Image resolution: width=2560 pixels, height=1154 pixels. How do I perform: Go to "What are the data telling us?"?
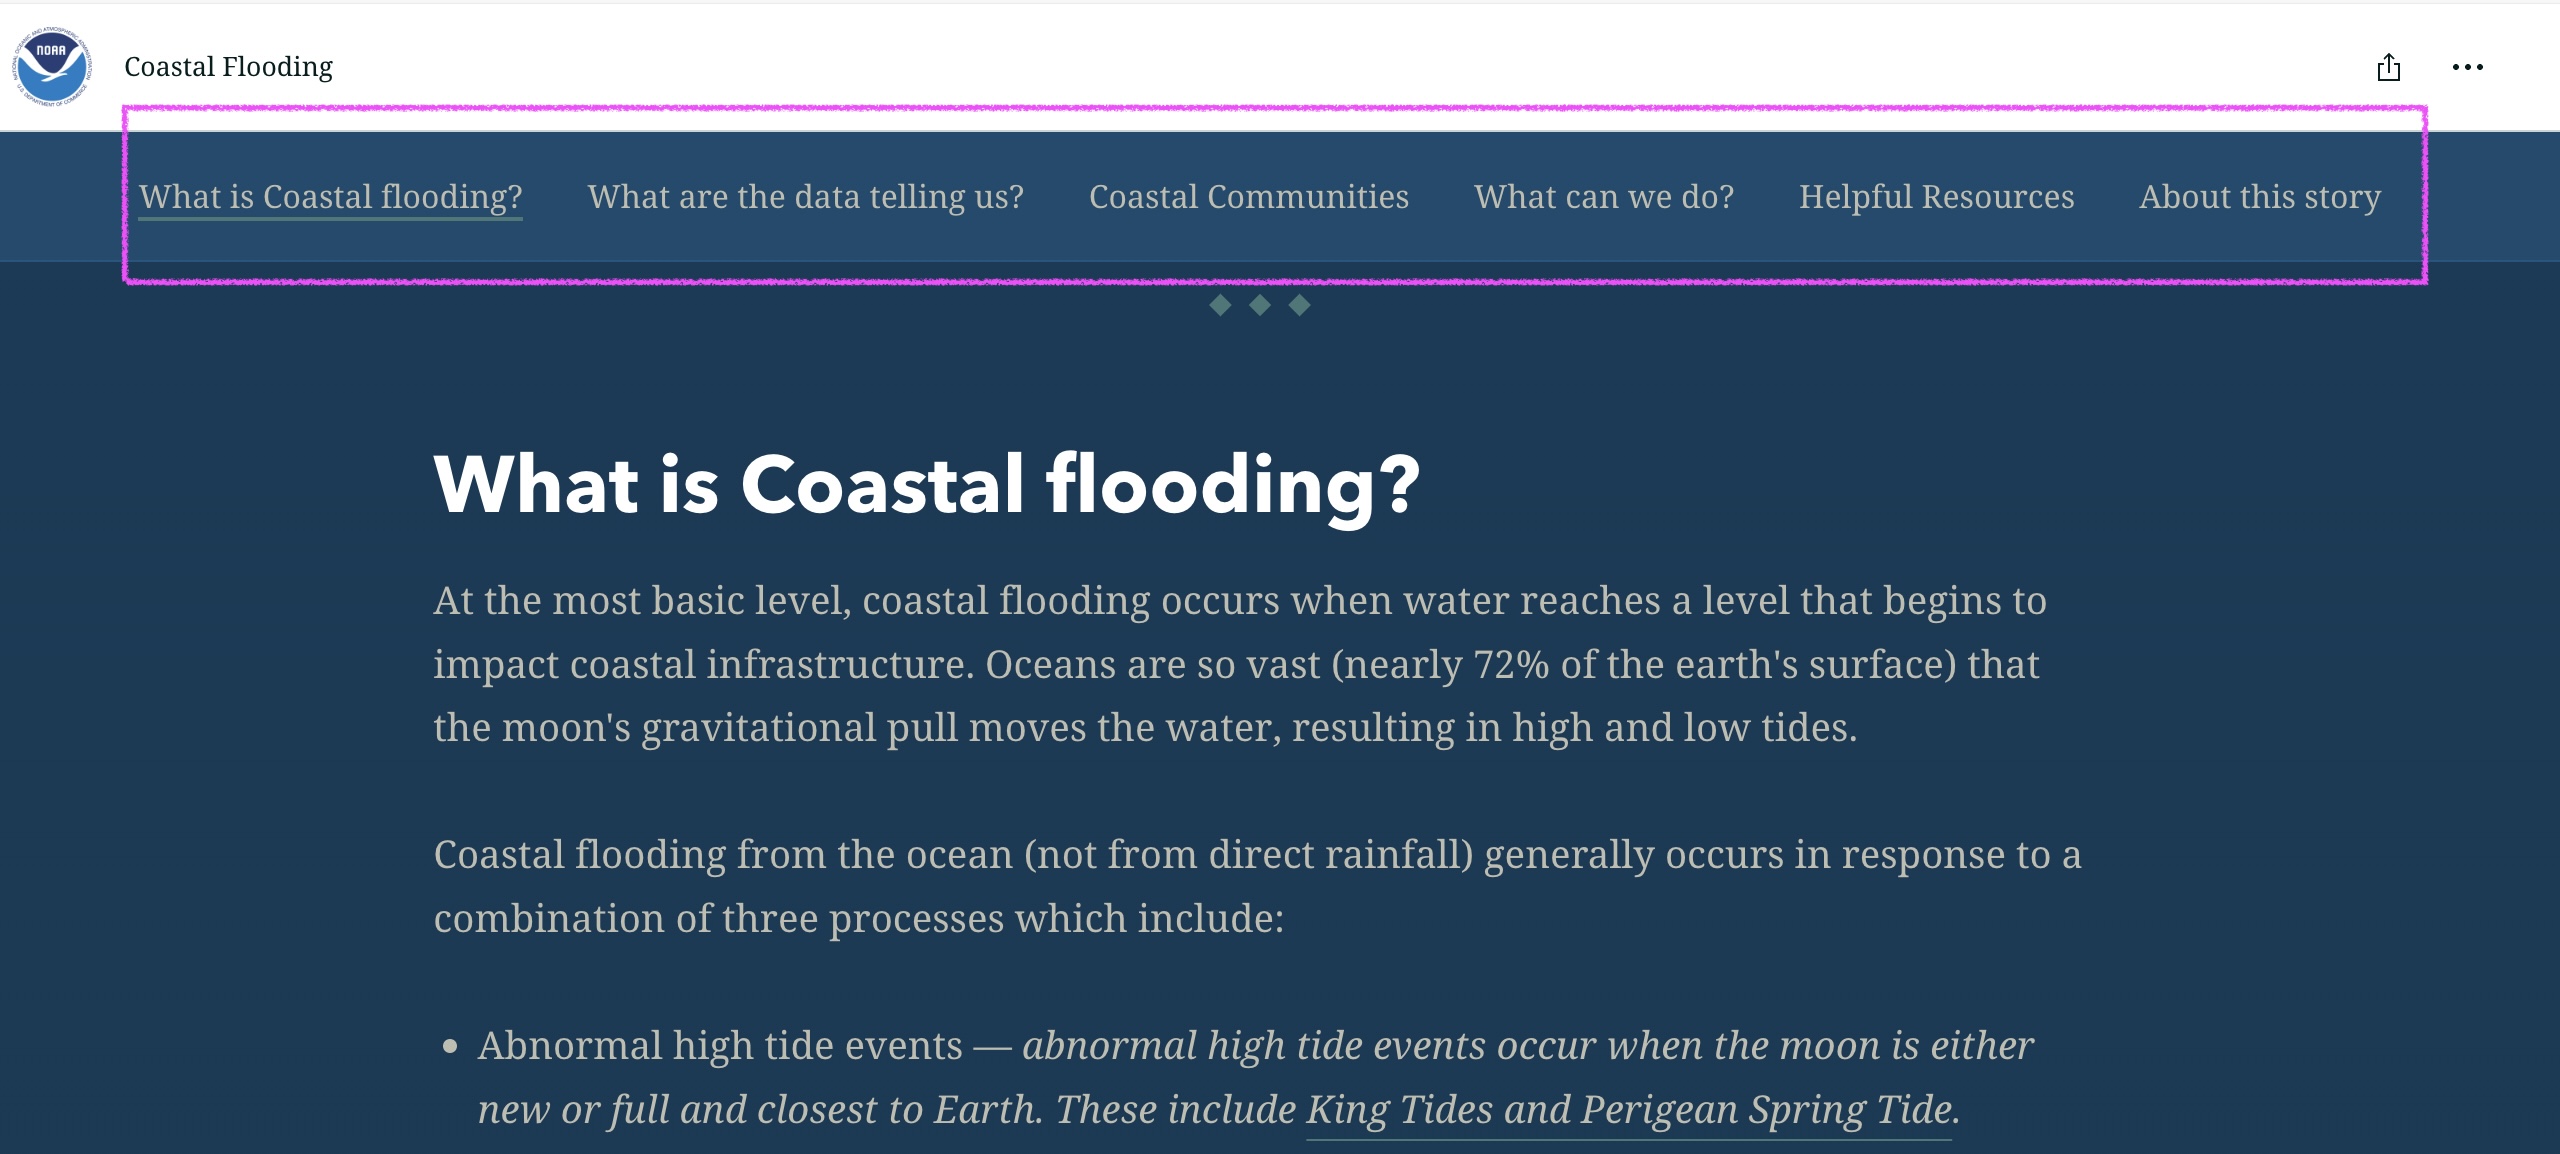pos(805,197)
